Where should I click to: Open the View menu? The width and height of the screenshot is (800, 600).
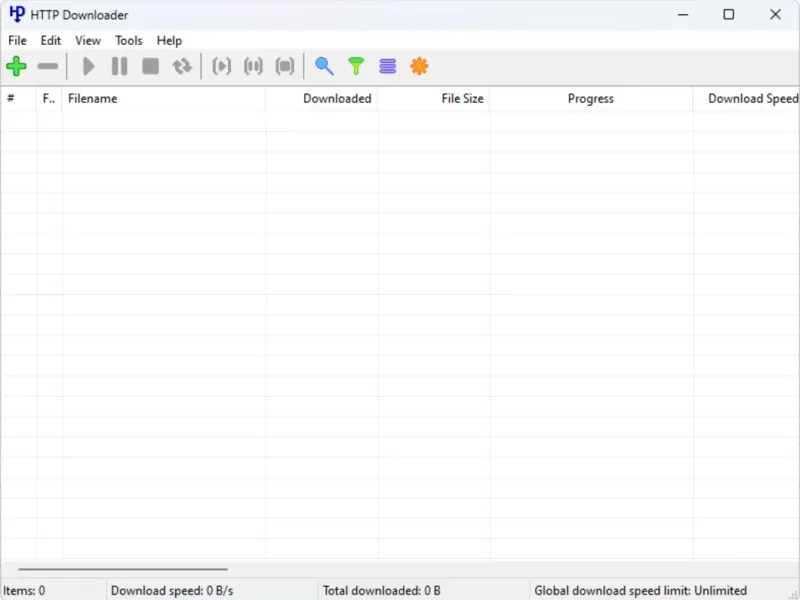(88, 40)
